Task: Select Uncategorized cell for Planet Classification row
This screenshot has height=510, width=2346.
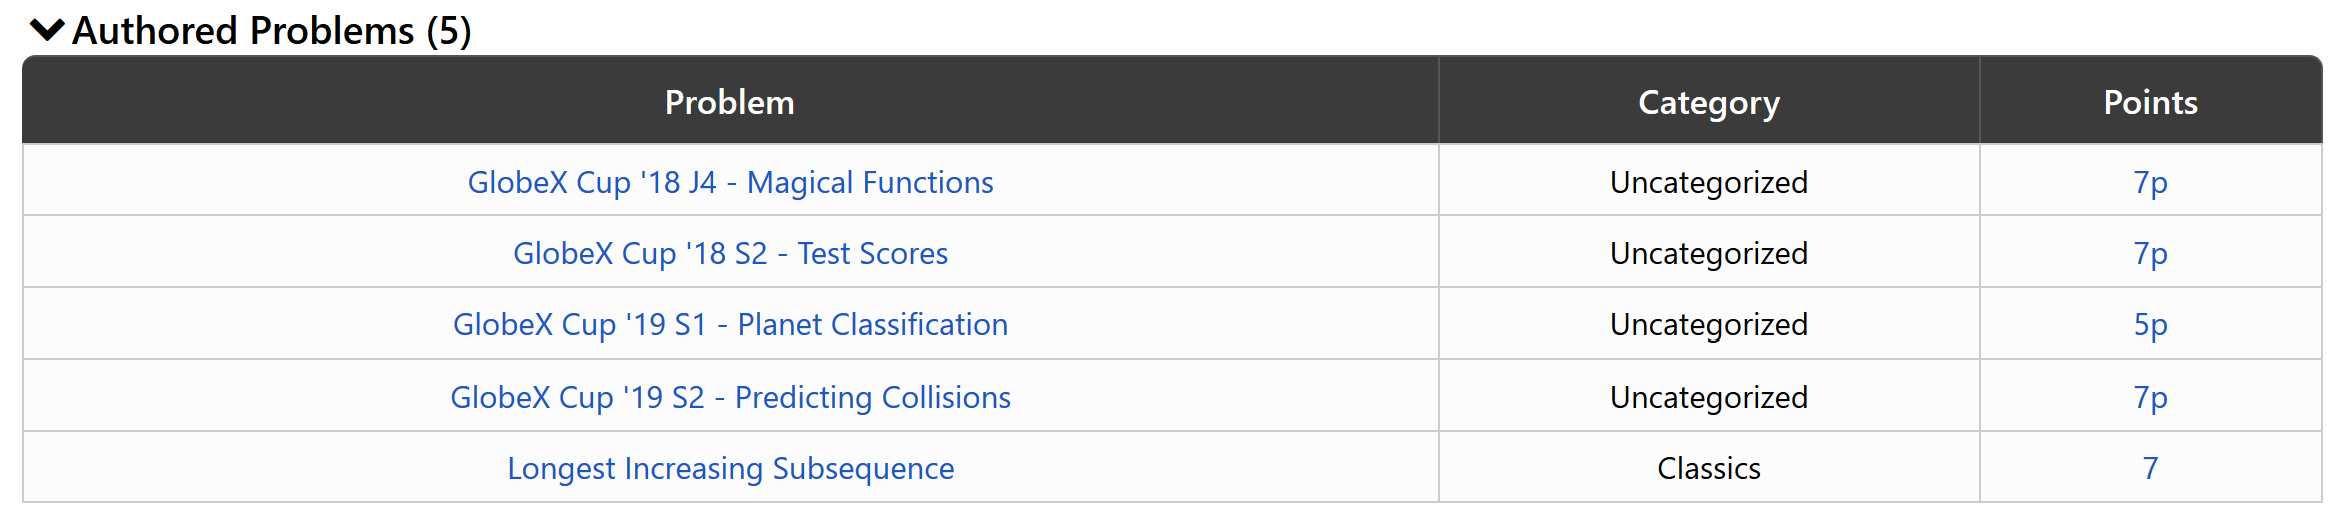Action: 1708,325
